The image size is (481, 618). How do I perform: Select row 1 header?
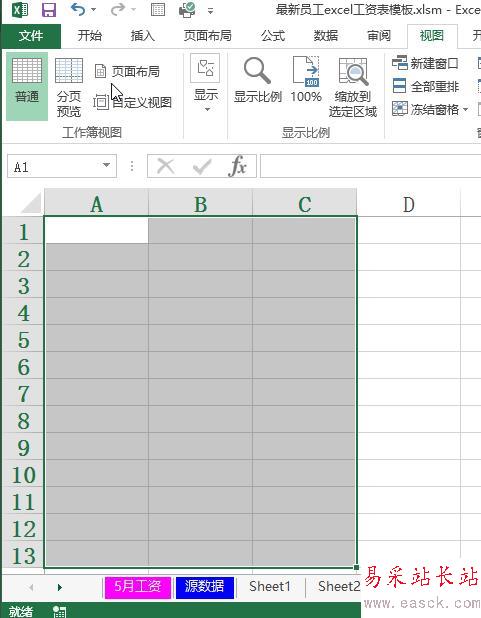pyautogui.click(x=23, y=231)
